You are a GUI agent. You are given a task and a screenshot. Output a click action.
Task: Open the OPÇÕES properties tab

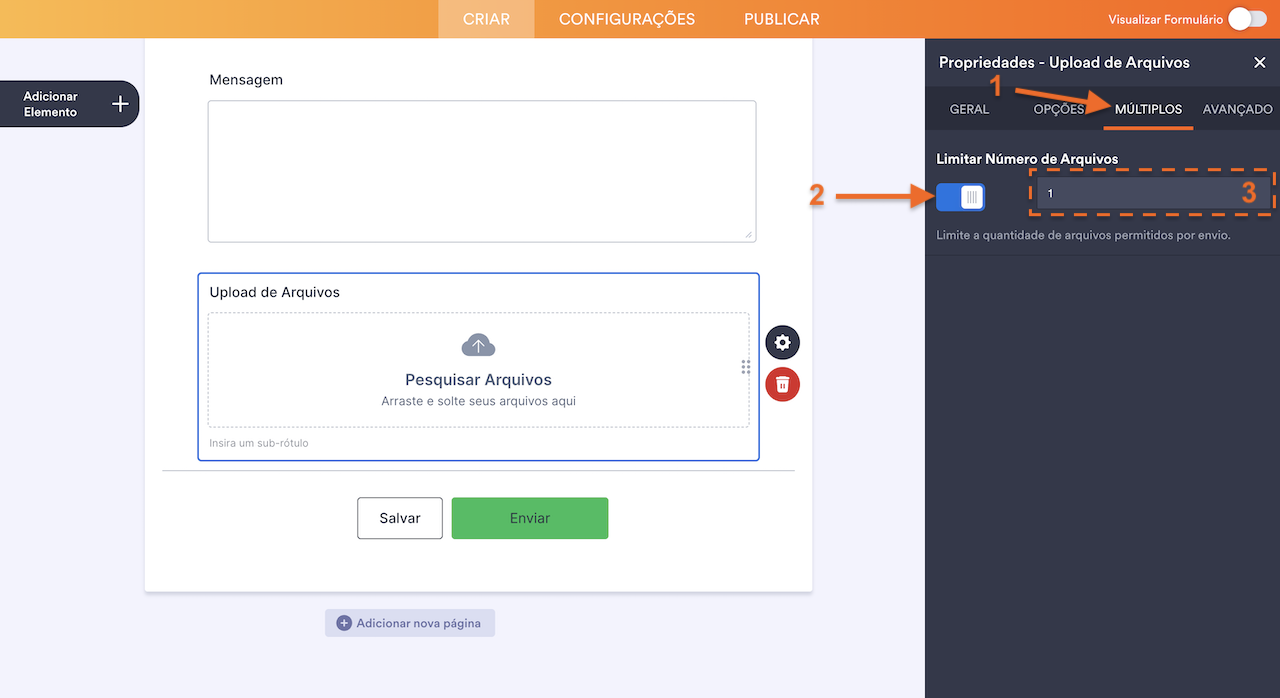(1058, 109)
